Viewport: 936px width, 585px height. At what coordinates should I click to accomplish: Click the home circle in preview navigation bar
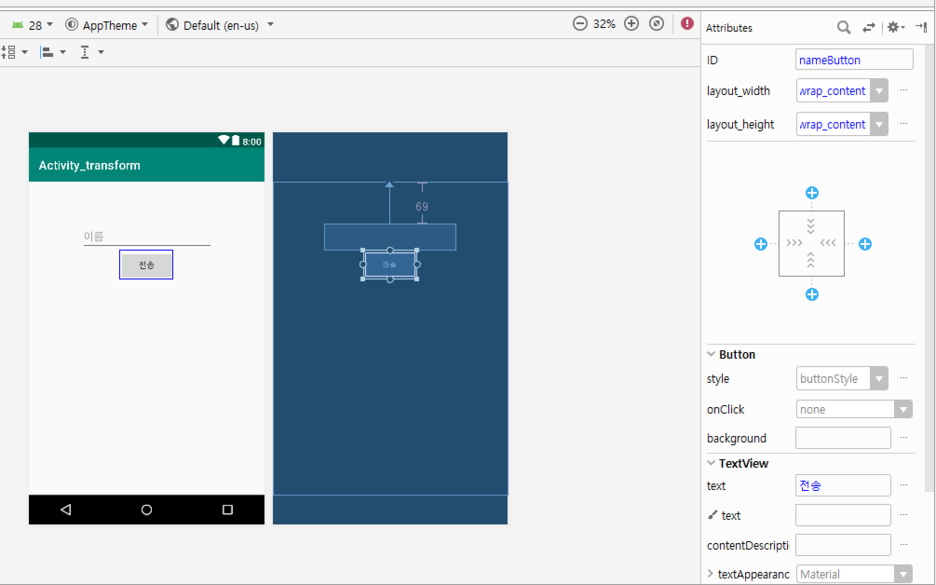pyautogui.click(x=146, y=509)
